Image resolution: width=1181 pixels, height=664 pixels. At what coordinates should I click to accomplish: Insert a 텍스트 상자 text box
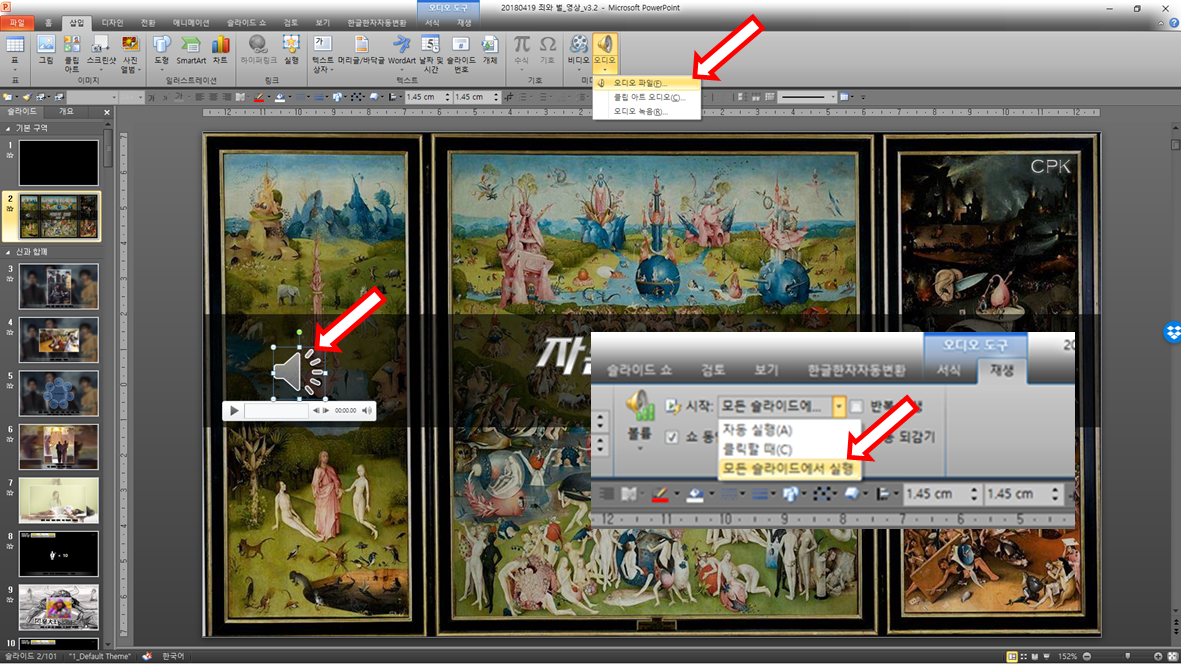click(322, 53)
